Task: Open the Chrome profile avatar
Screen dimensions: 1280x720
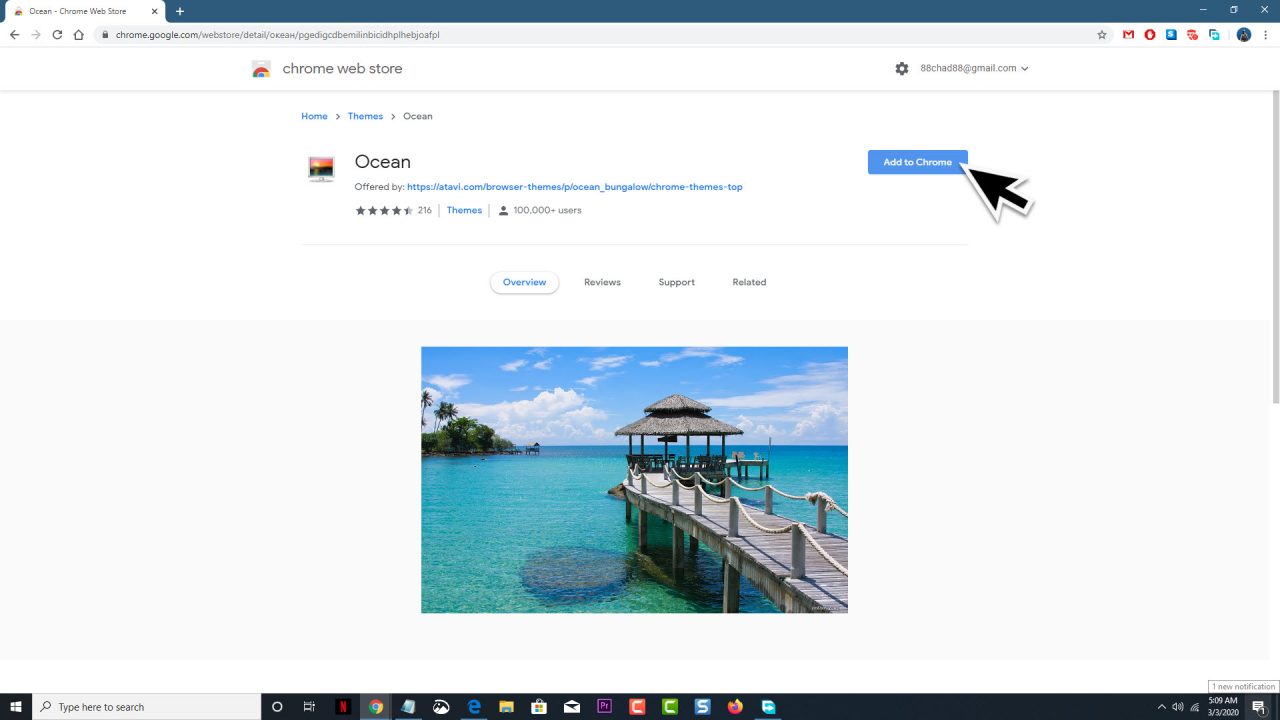Action: click(x=1243, y=34)
